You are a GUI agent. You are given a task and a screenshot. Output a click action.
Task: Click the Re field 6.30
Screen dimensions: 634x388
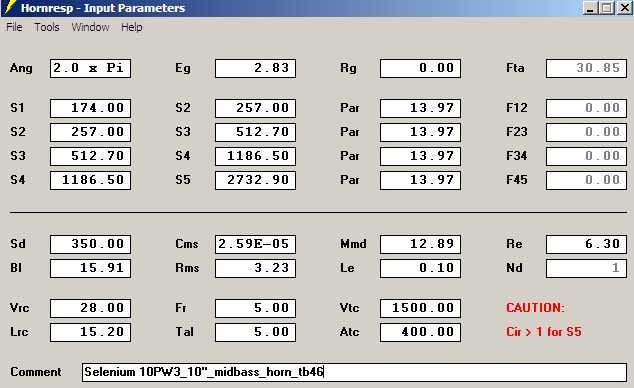coord(586,245)
